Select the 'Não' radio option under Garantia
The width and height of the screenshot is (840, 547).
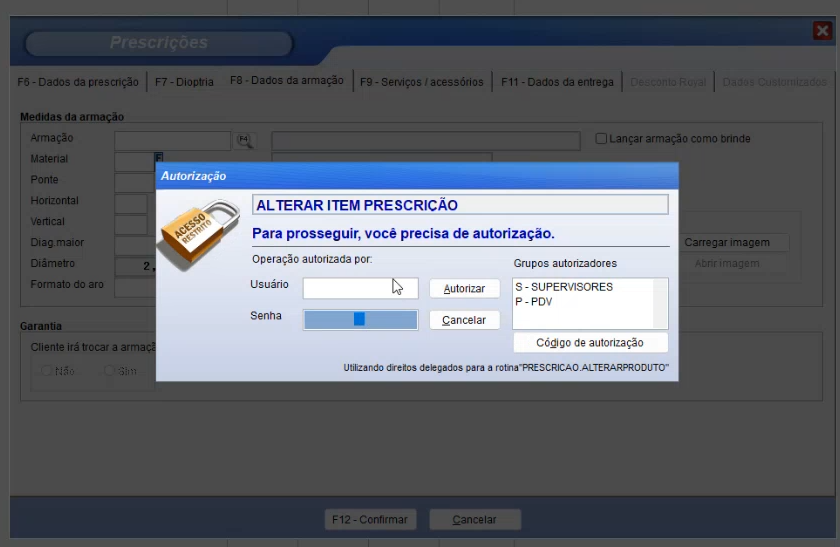(x=46, y=370)
